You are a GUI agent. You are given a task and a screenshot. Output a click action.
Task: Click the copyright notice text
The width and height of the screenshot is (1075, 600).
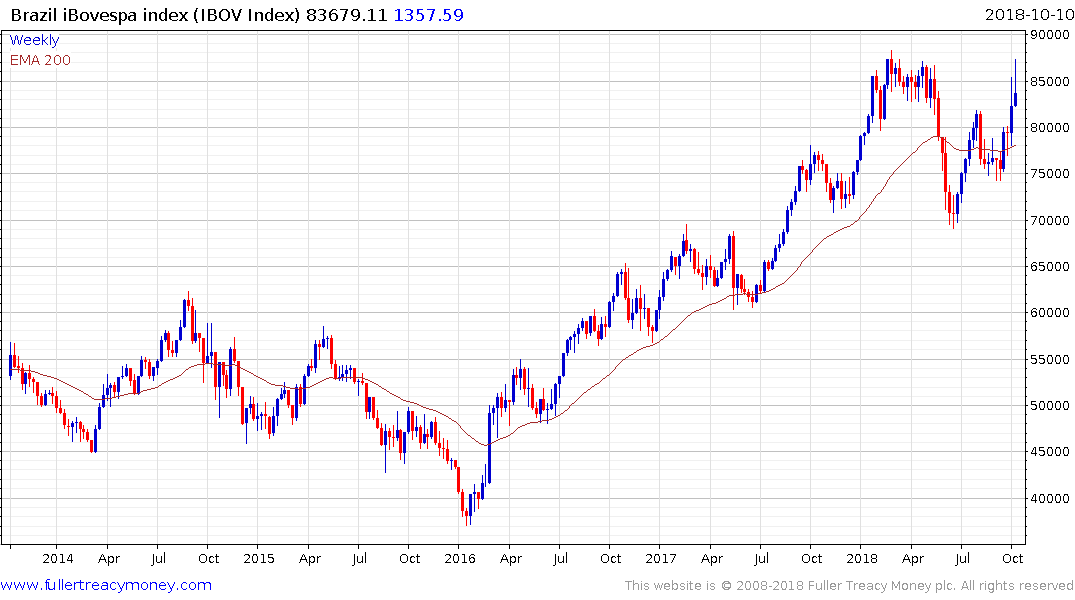[x=849, y=586]
